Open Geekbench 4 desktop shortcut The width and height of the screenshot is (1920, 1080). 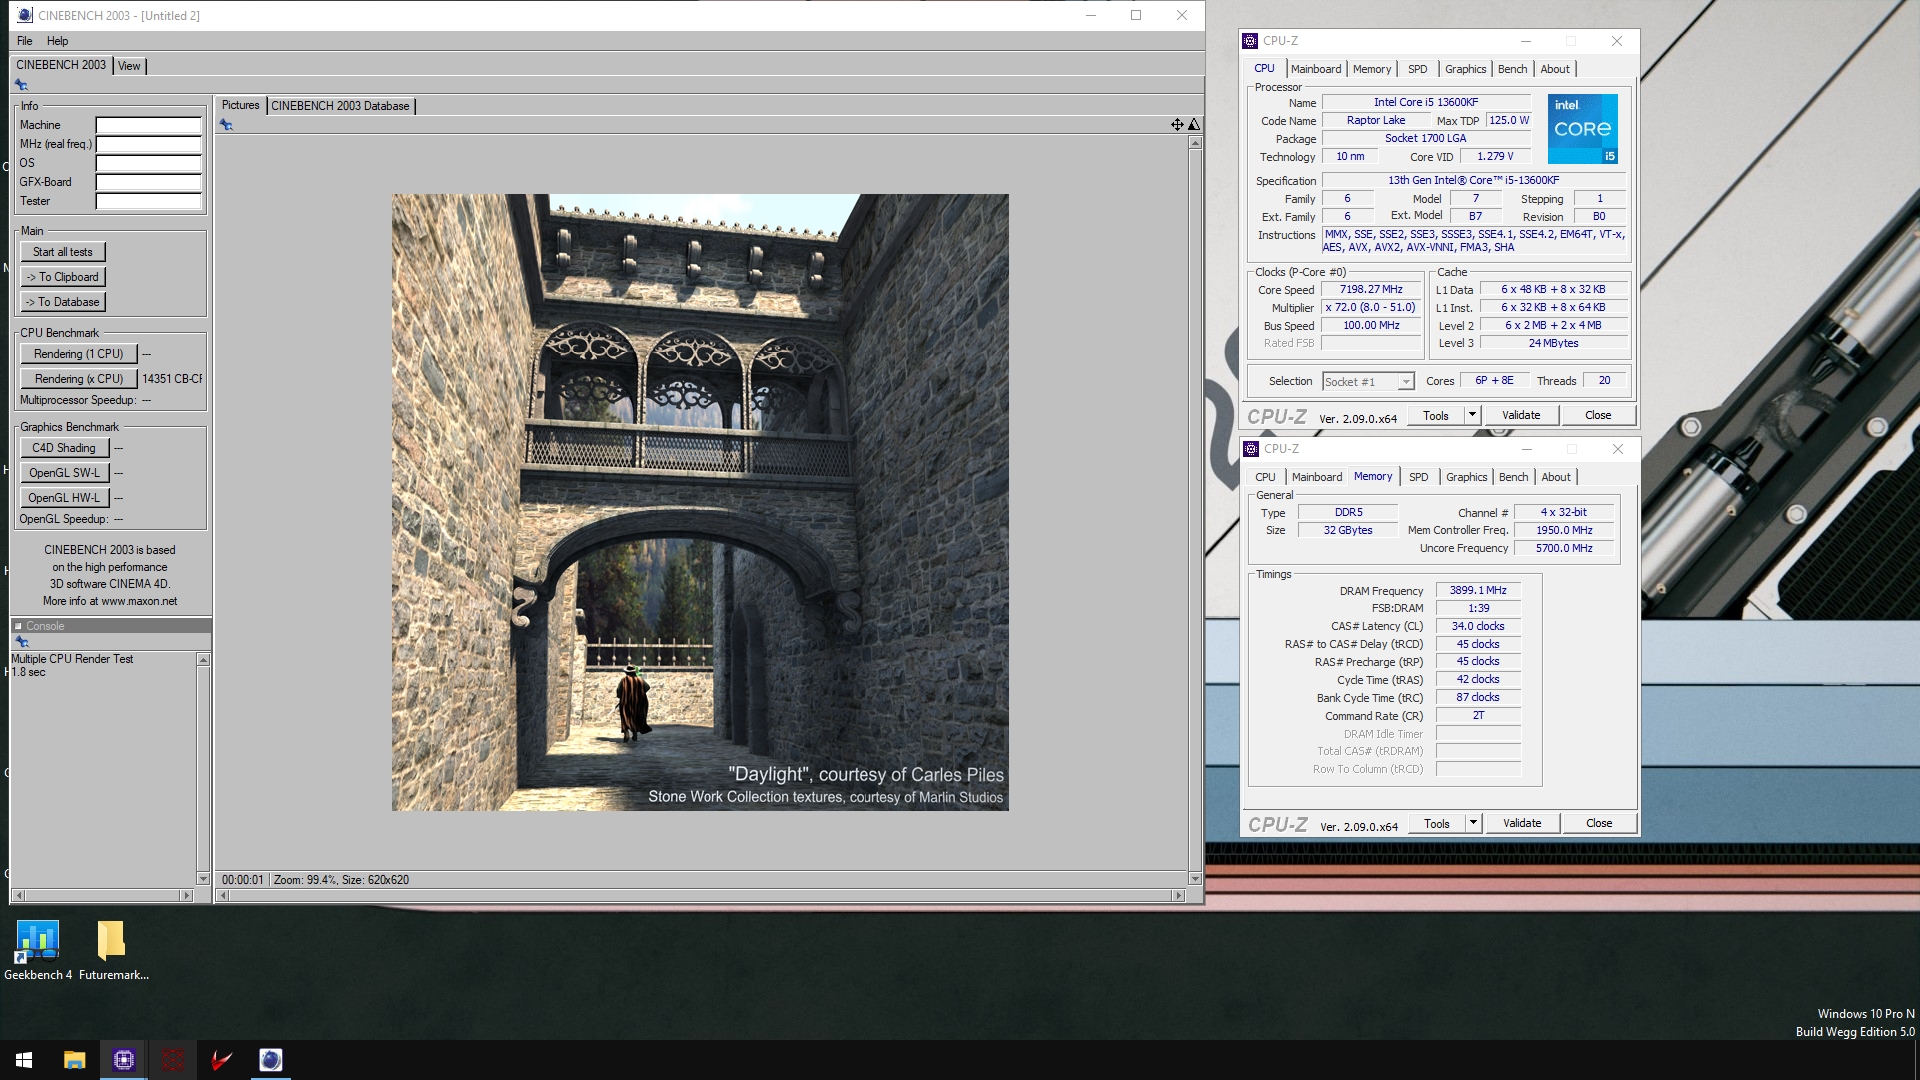[x=38, y=950]
